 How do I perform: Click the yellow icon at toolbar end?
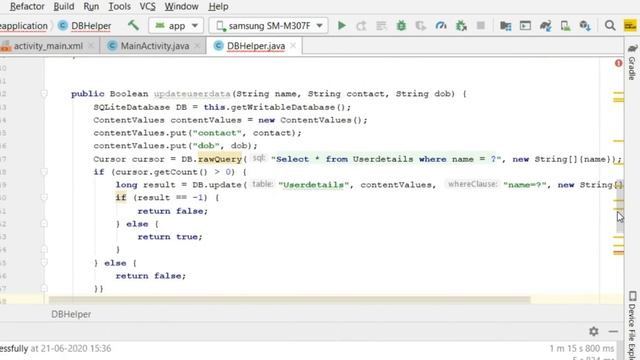pos(630,26)
